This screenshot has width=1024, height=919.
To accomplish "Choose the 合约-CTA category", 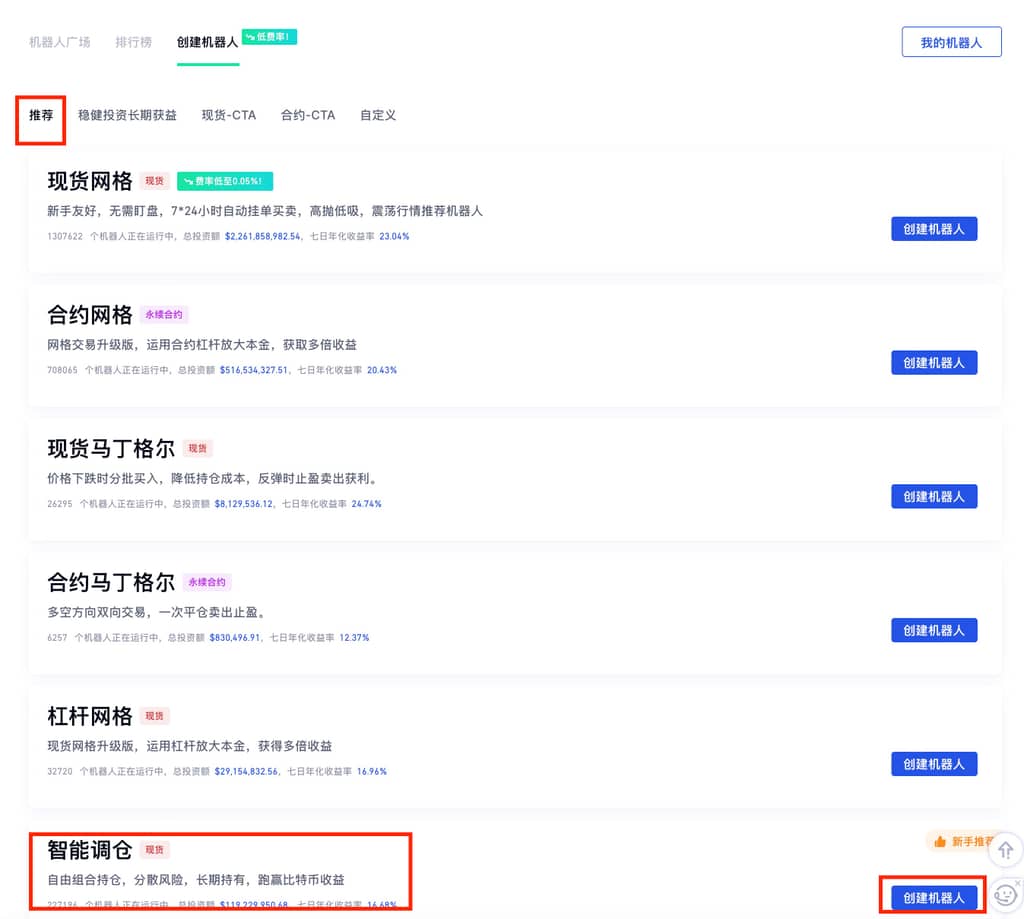I will (308, 115).
